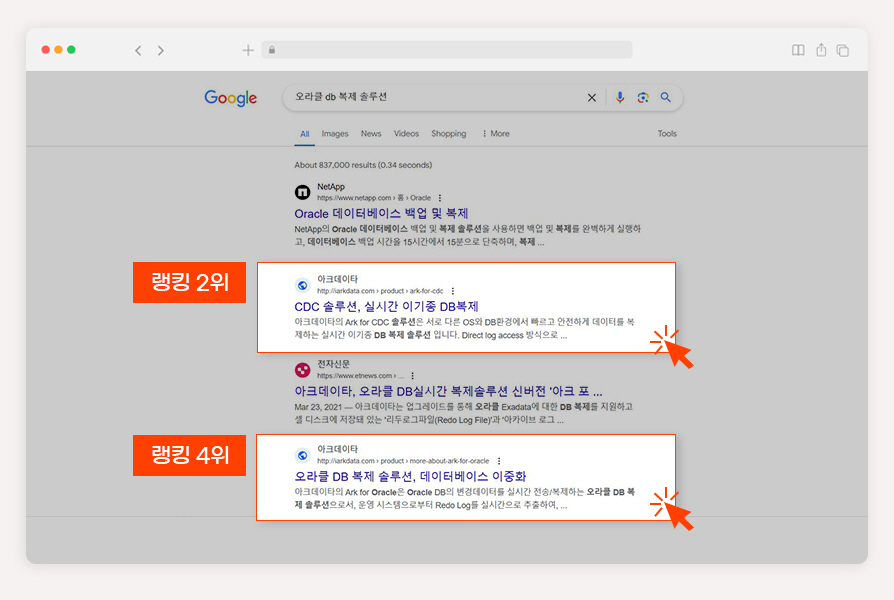The image size is (894, 600).
Task: Open the Tools search options
Action: [667, 133]
